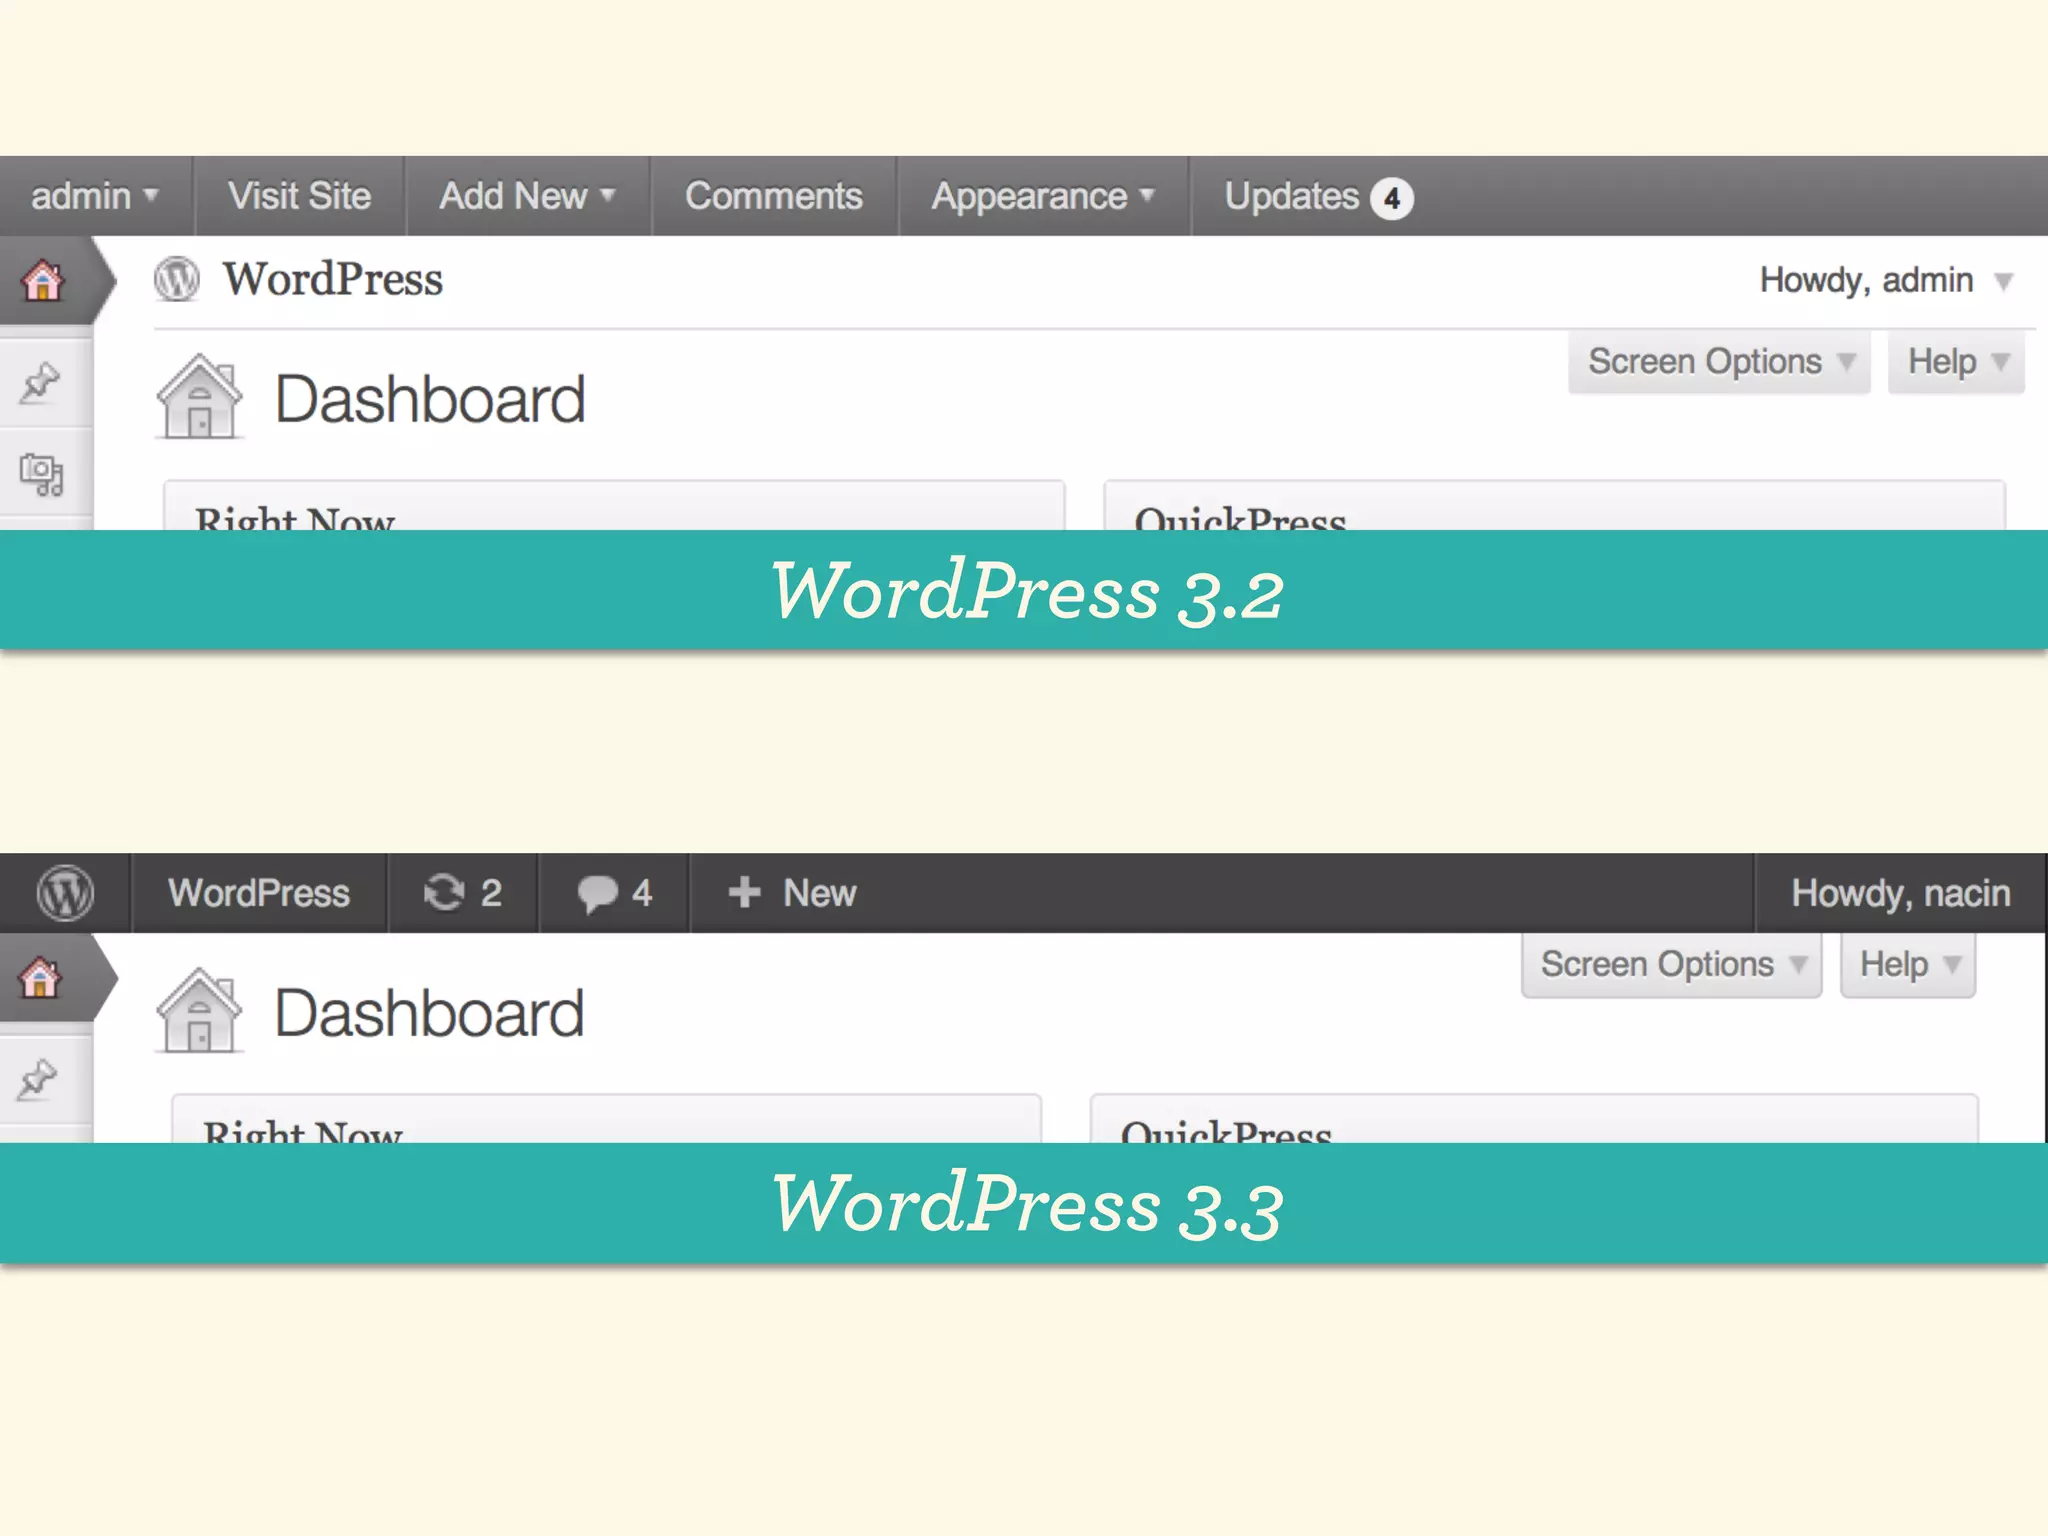
Task: Click the updates refresh icon showing 2
Action: coord(463,893)
